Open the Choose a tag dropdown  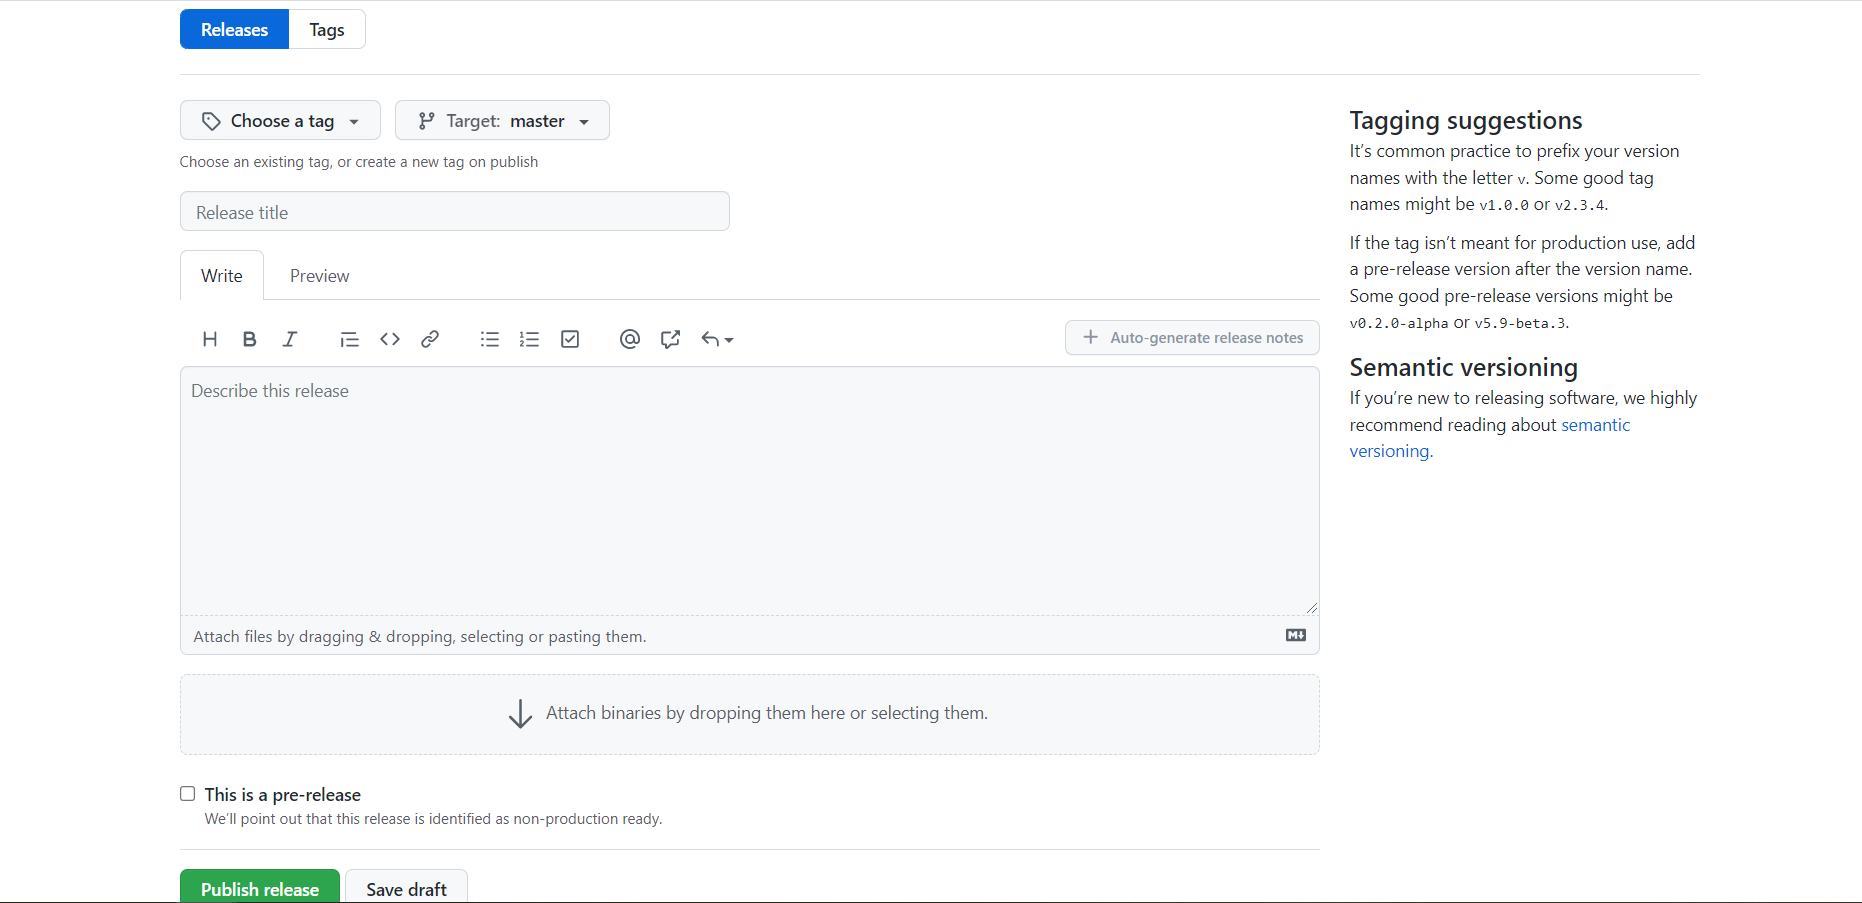280,120
